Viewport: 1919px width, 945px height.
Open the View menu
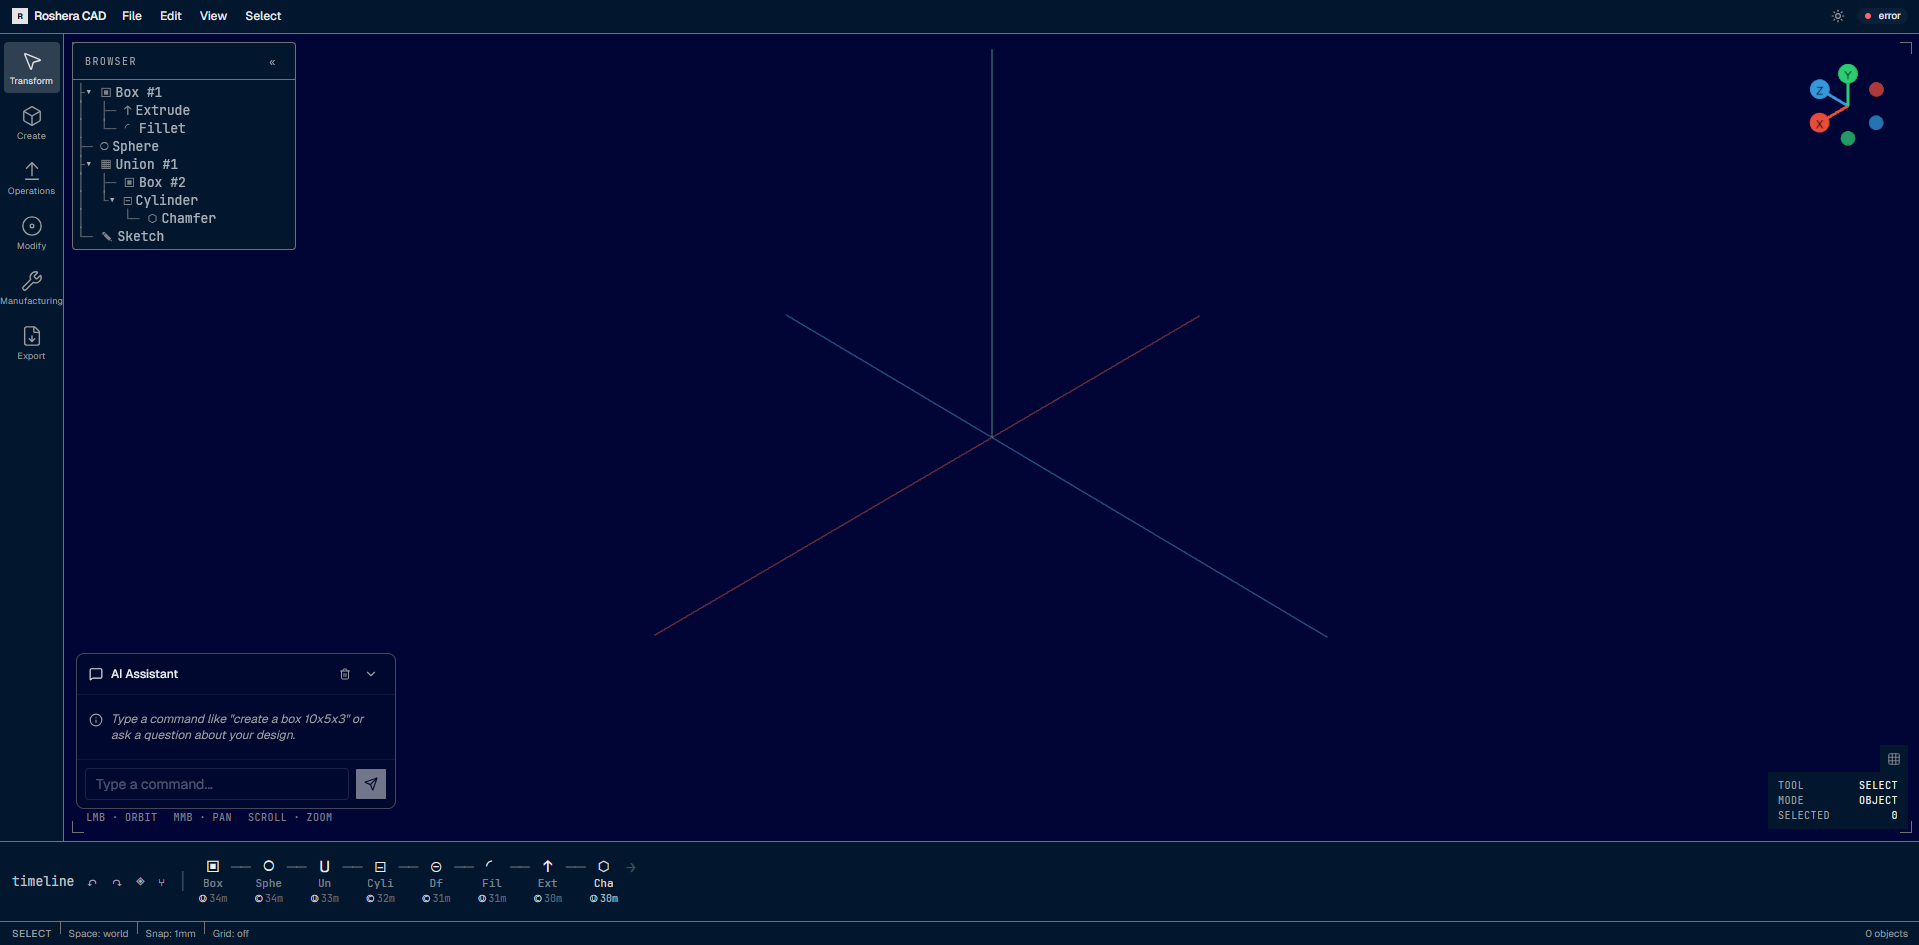[x=213, y=16]
